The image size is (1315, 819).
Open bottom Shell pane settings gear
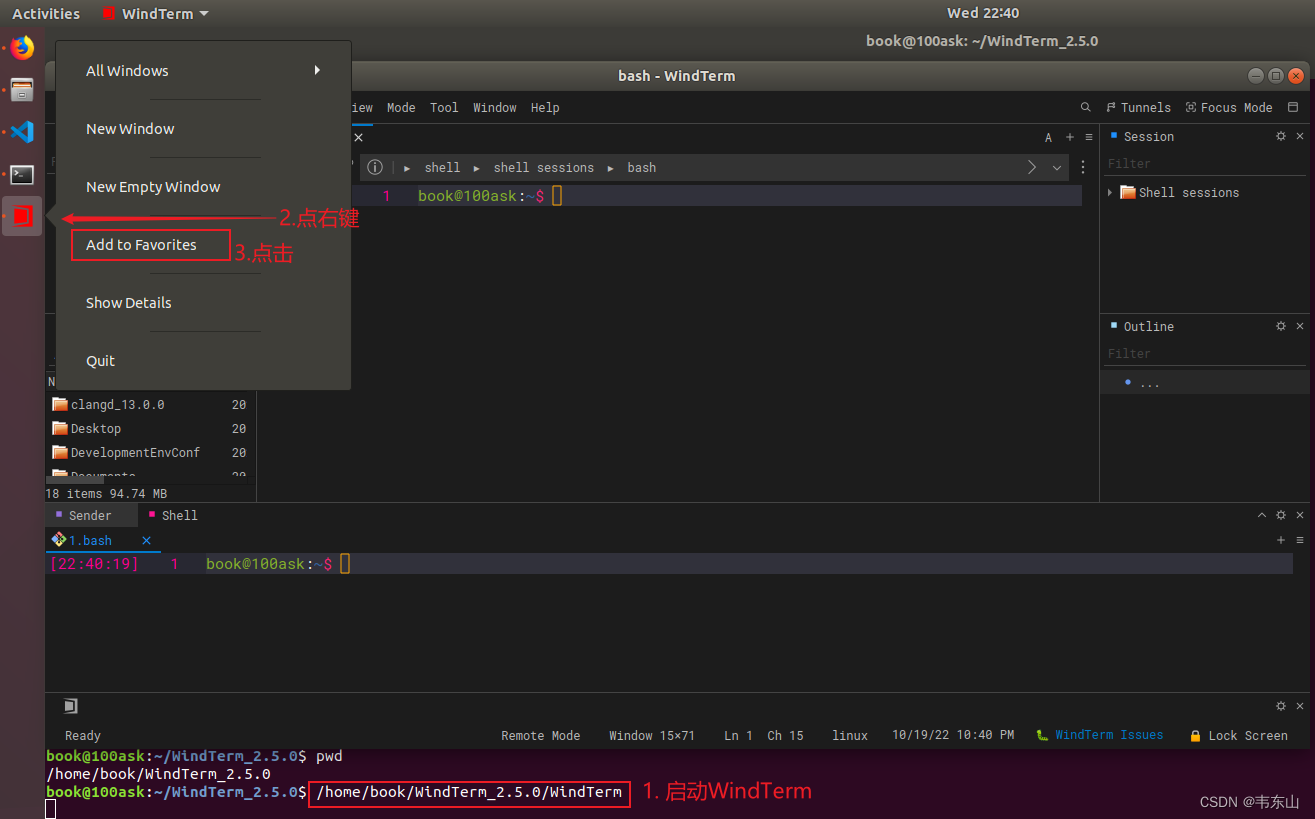point(1281,515)
